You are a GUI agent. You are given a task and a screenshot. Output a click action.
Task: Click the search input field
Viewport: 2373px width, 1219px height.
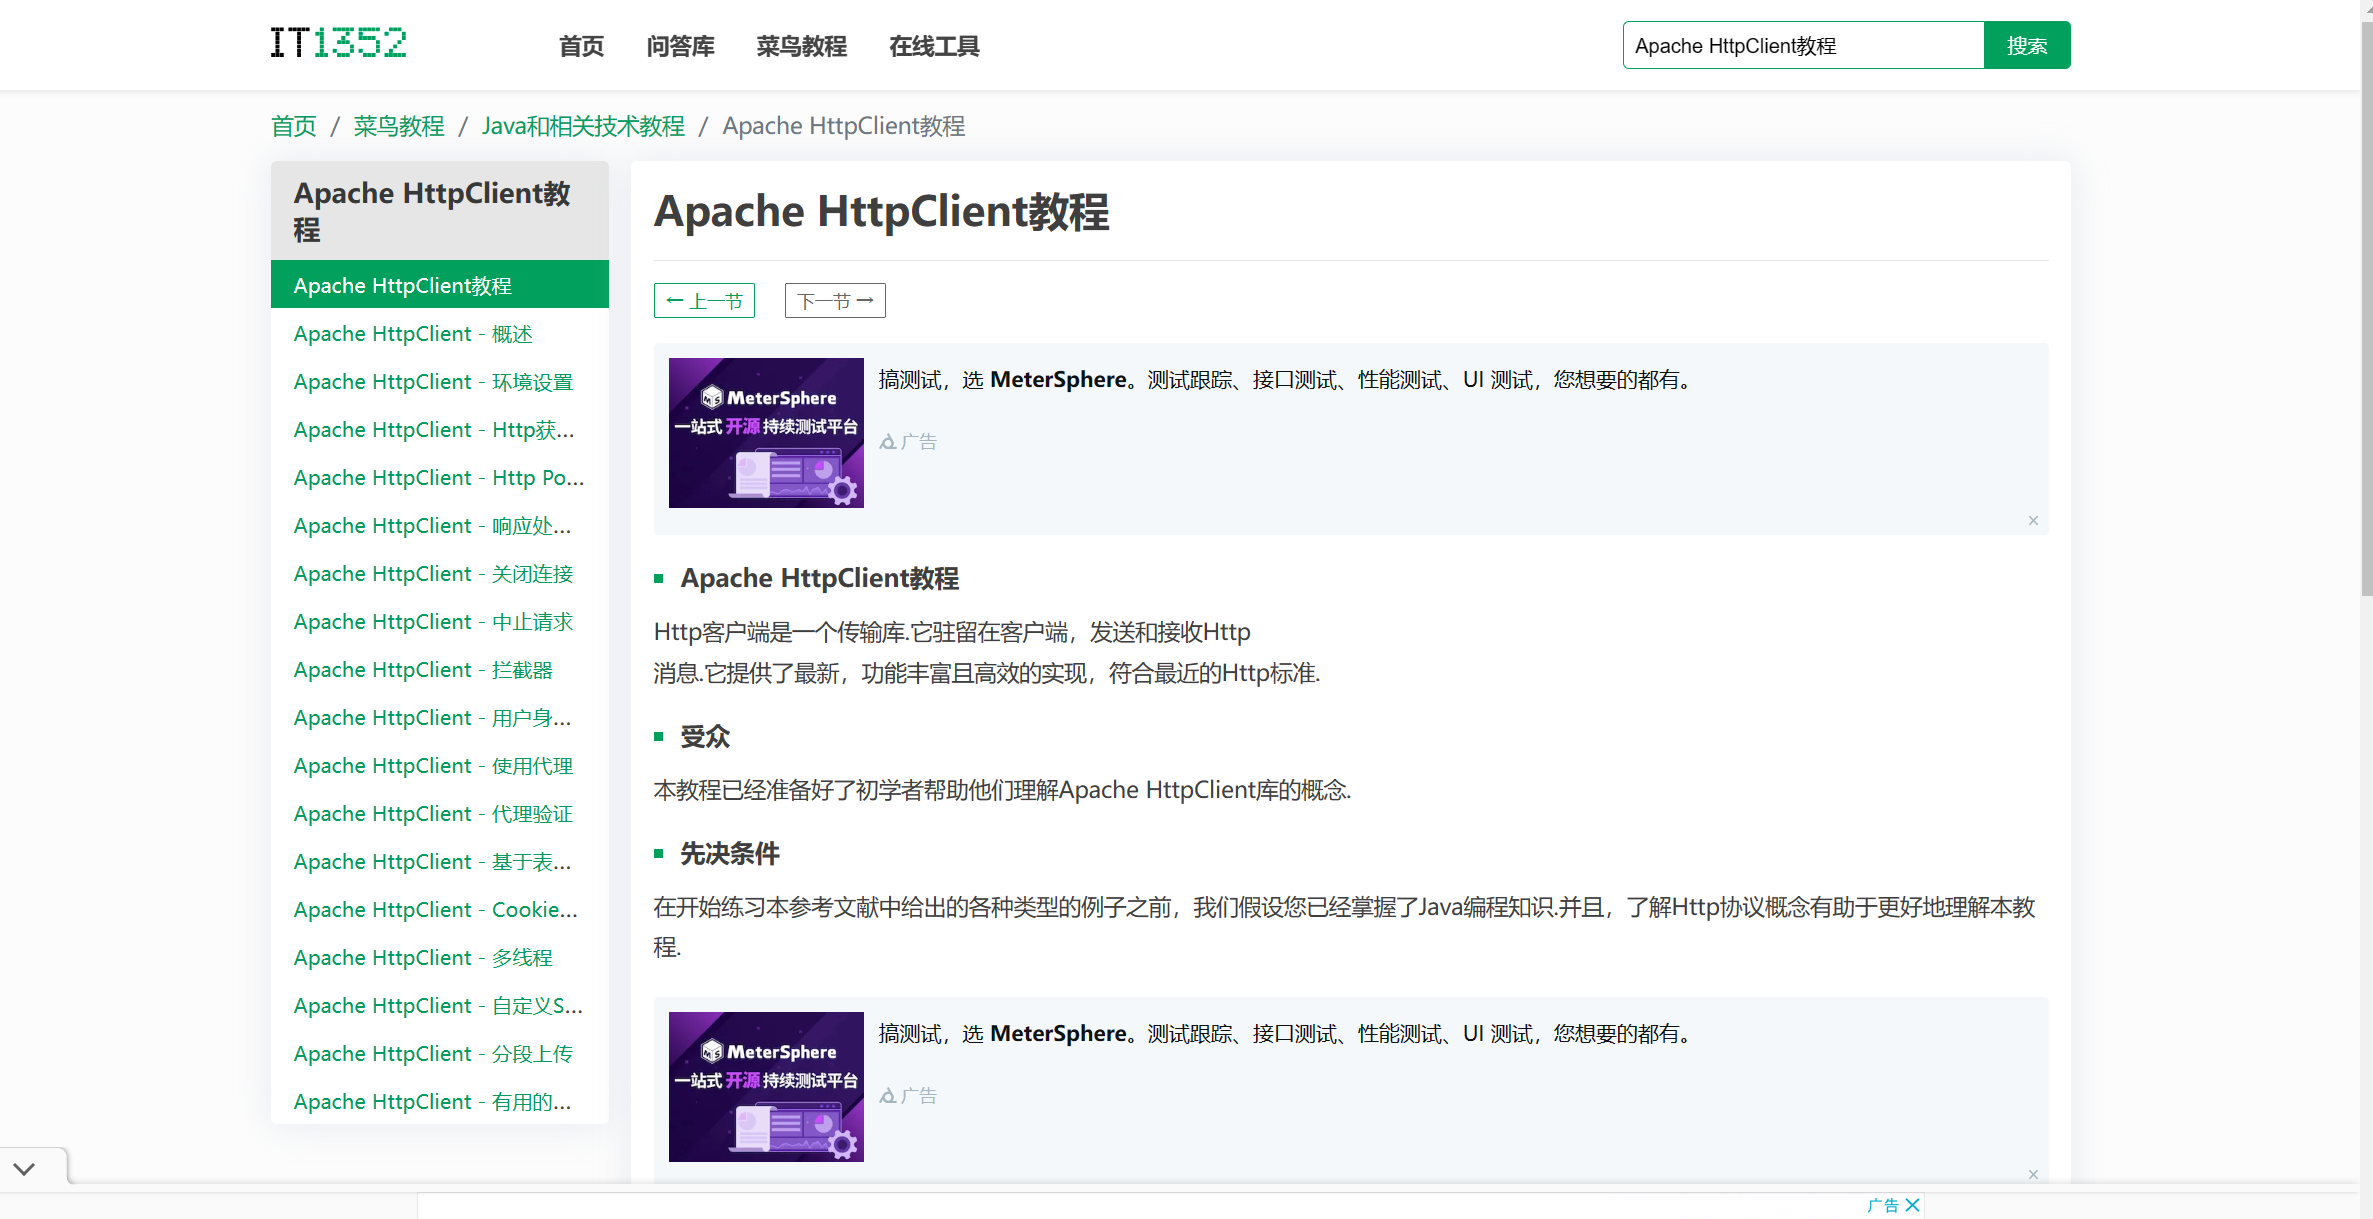[x=1803, y=45]
